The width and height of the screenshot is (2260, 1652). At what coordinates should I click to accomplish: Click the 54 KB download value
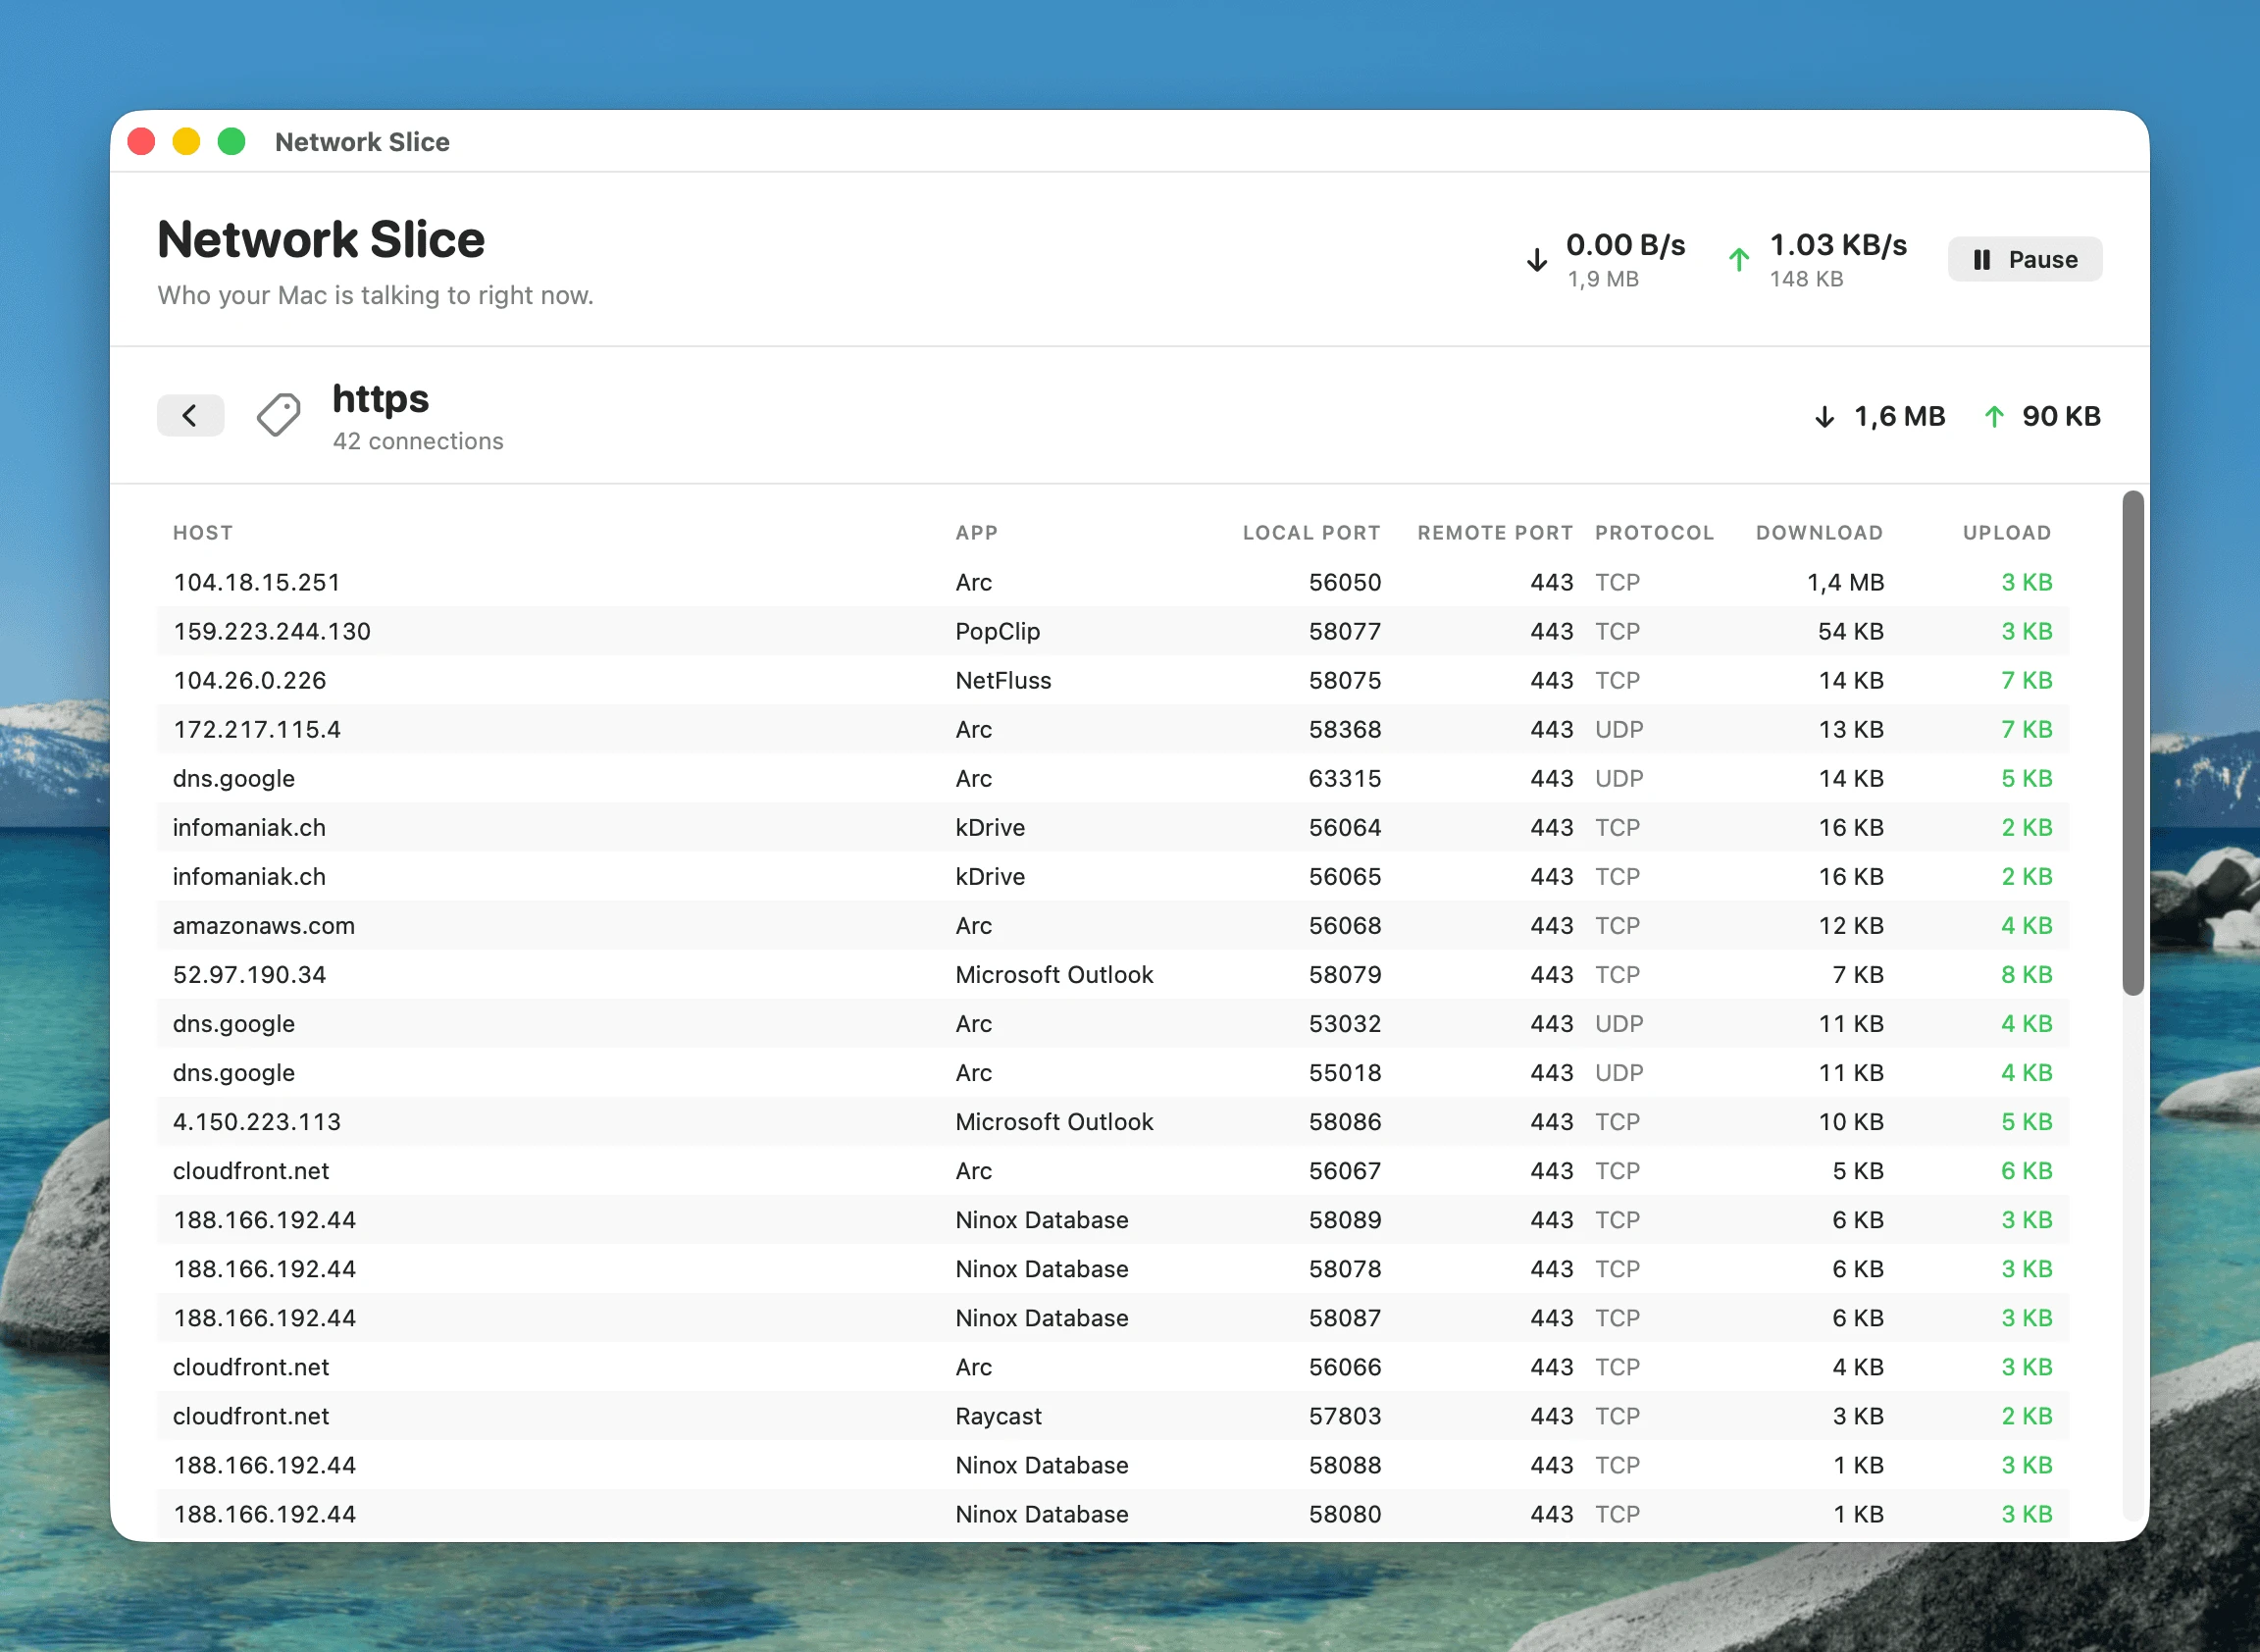point(1850,631)
